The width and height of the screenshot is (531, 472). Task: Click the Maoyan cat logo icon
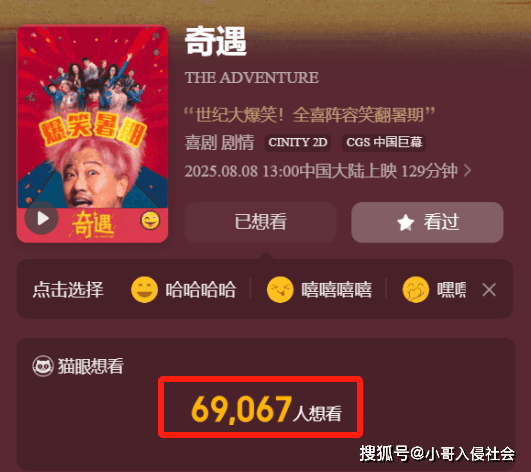coord(43,366)
